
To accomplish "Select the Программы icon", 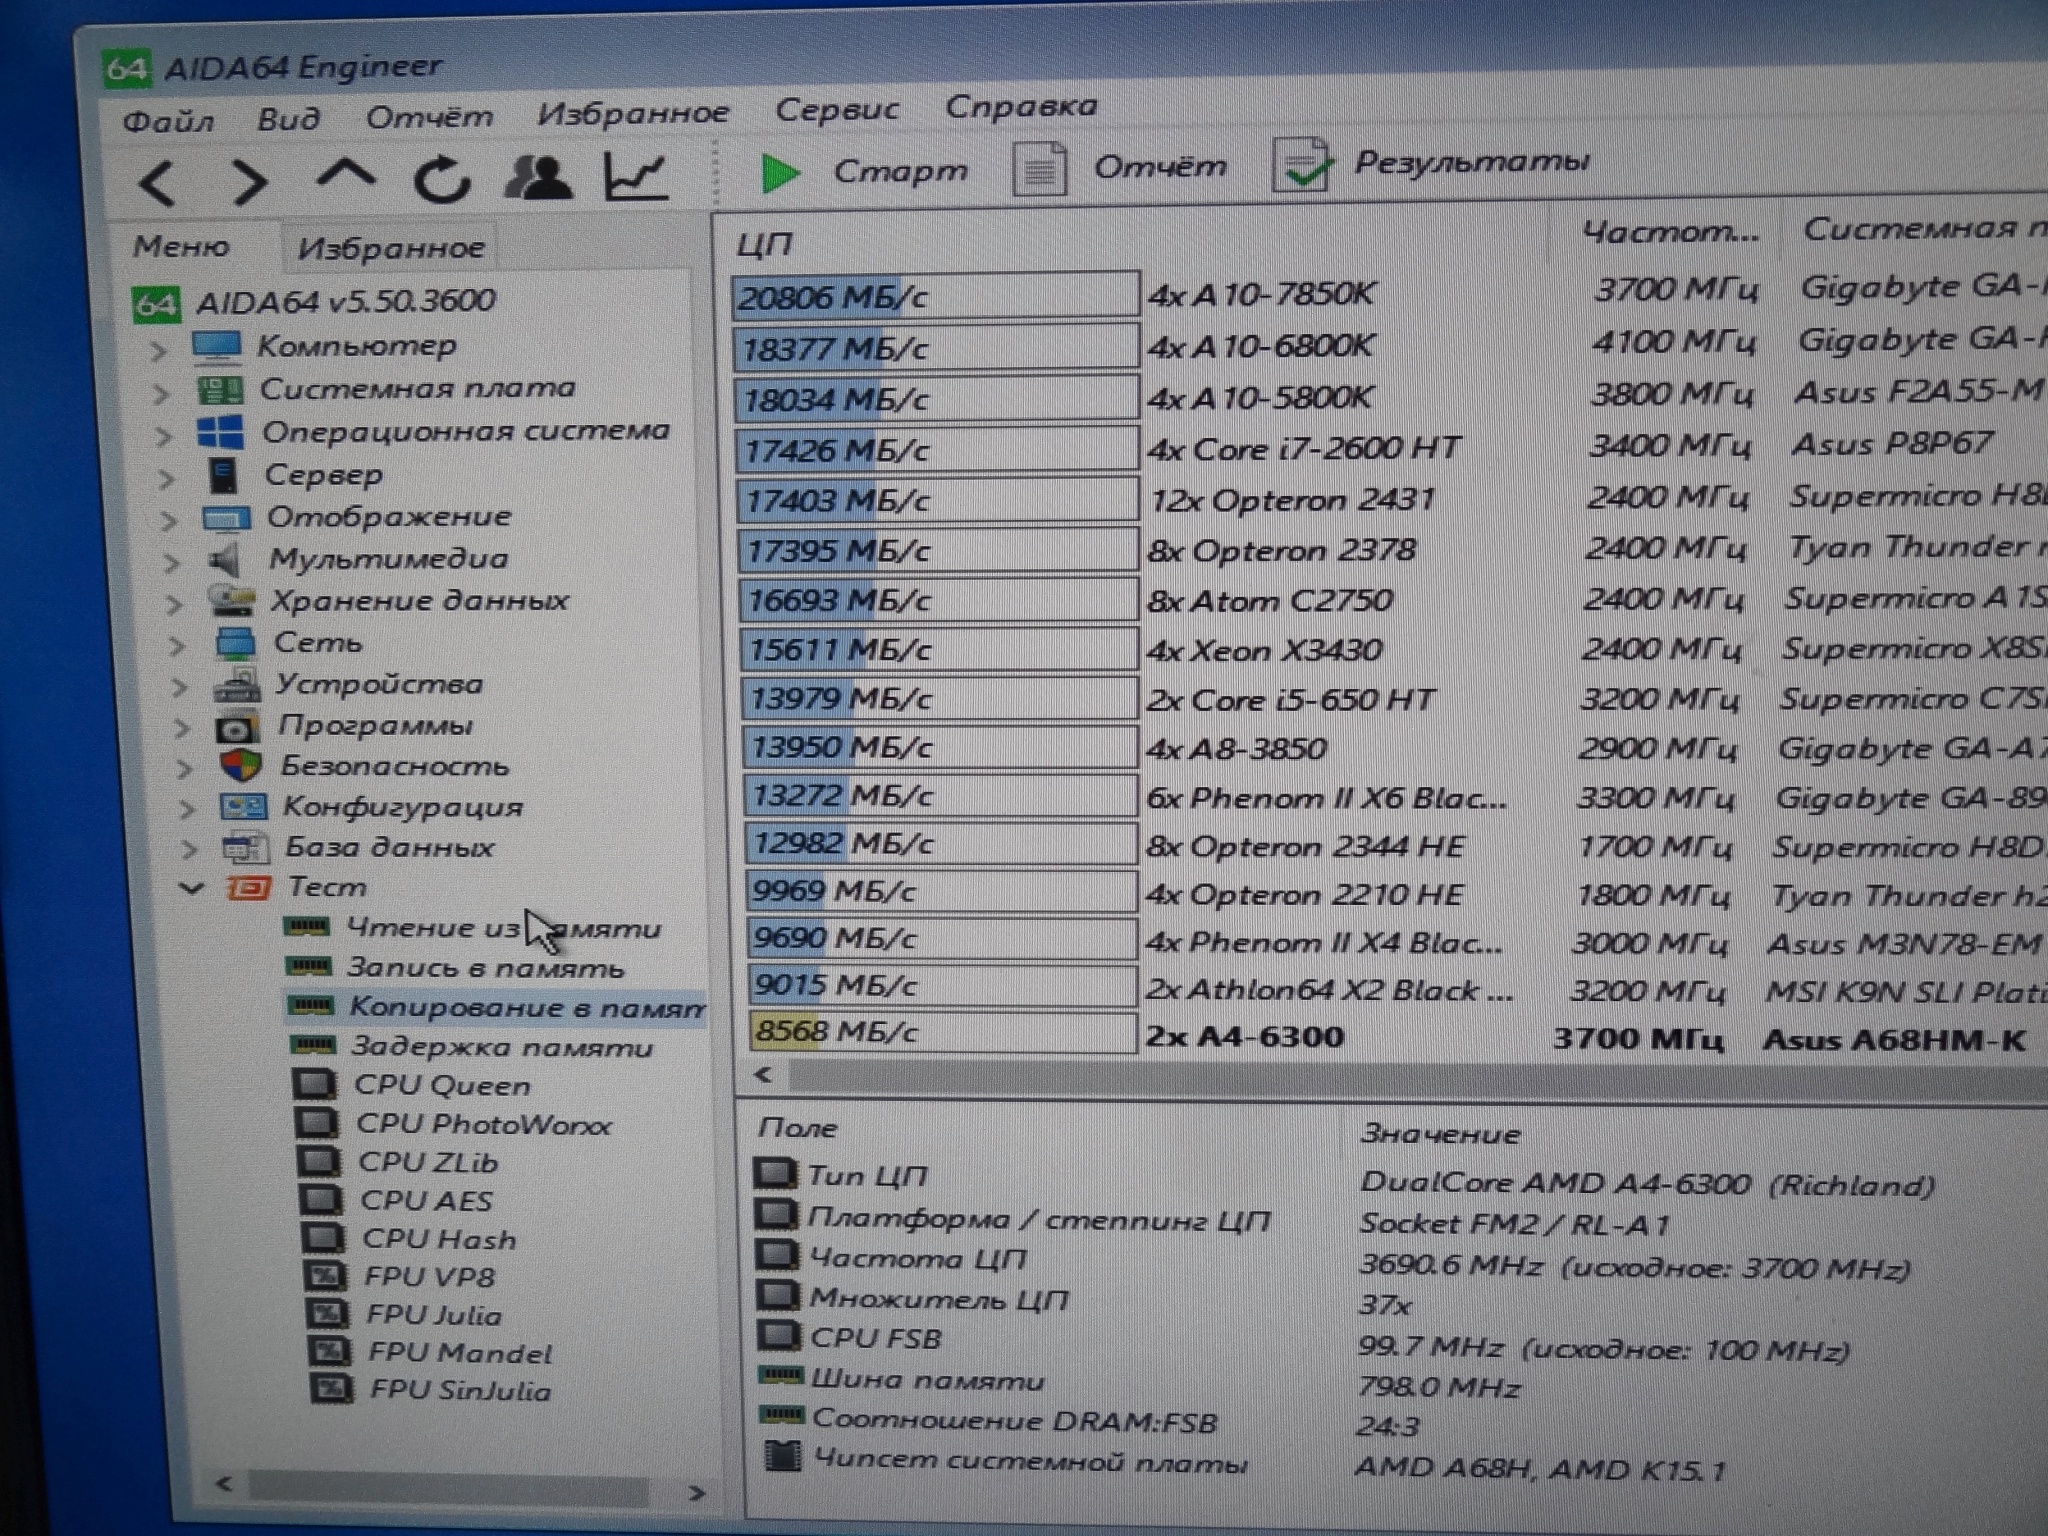I will pyautogui.click(x=238, y=726).
